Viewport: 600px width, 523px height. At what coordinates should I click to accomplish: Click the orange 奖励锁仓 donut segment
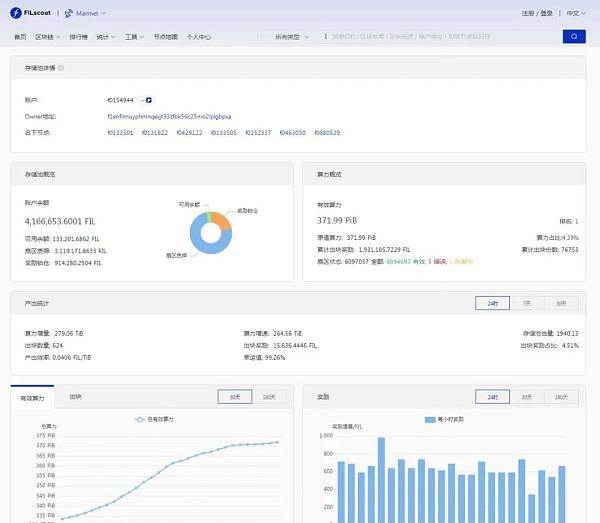222,220
